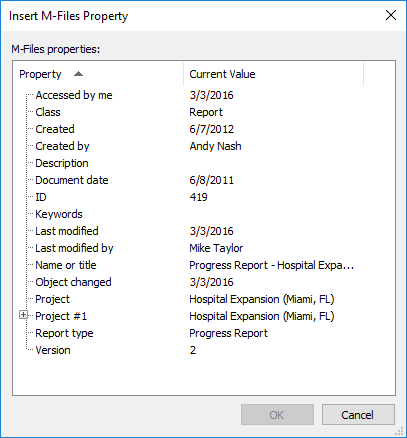Pick the Description property
This screenshot has height=438, width=407.
coord(62,163)
